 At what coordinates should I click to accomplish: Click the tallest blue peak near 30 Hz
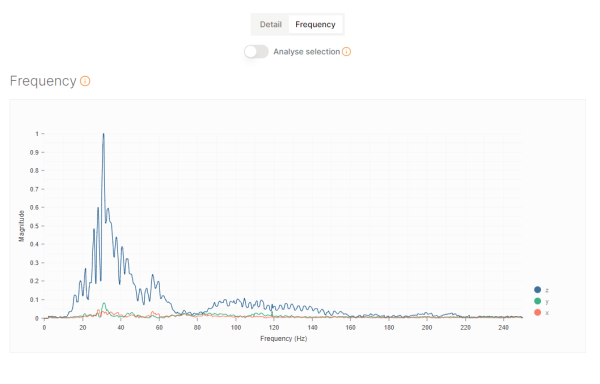[103, 134]
